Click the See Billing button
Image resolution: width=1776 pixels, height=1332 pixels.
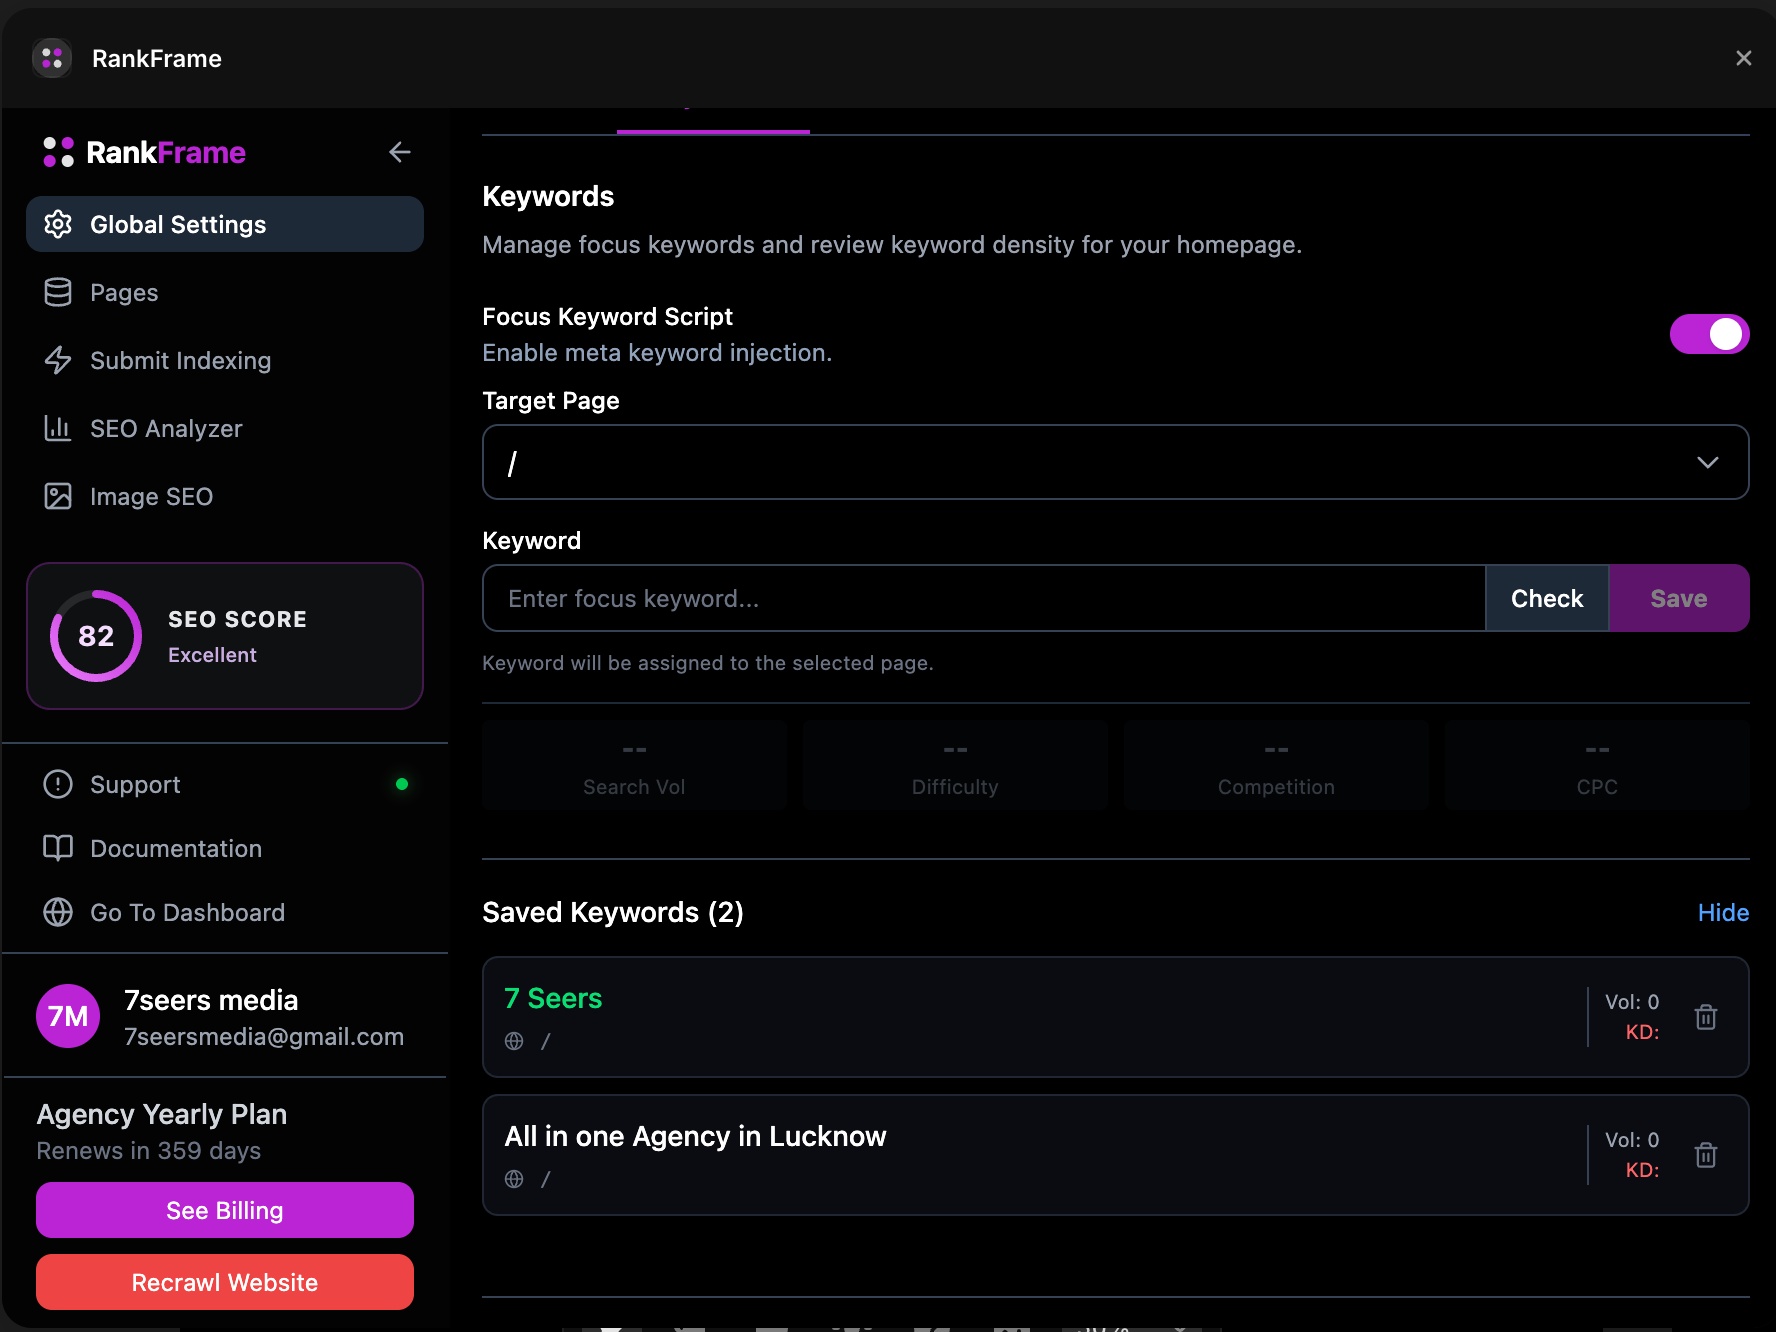click(x=224, y=1210)
